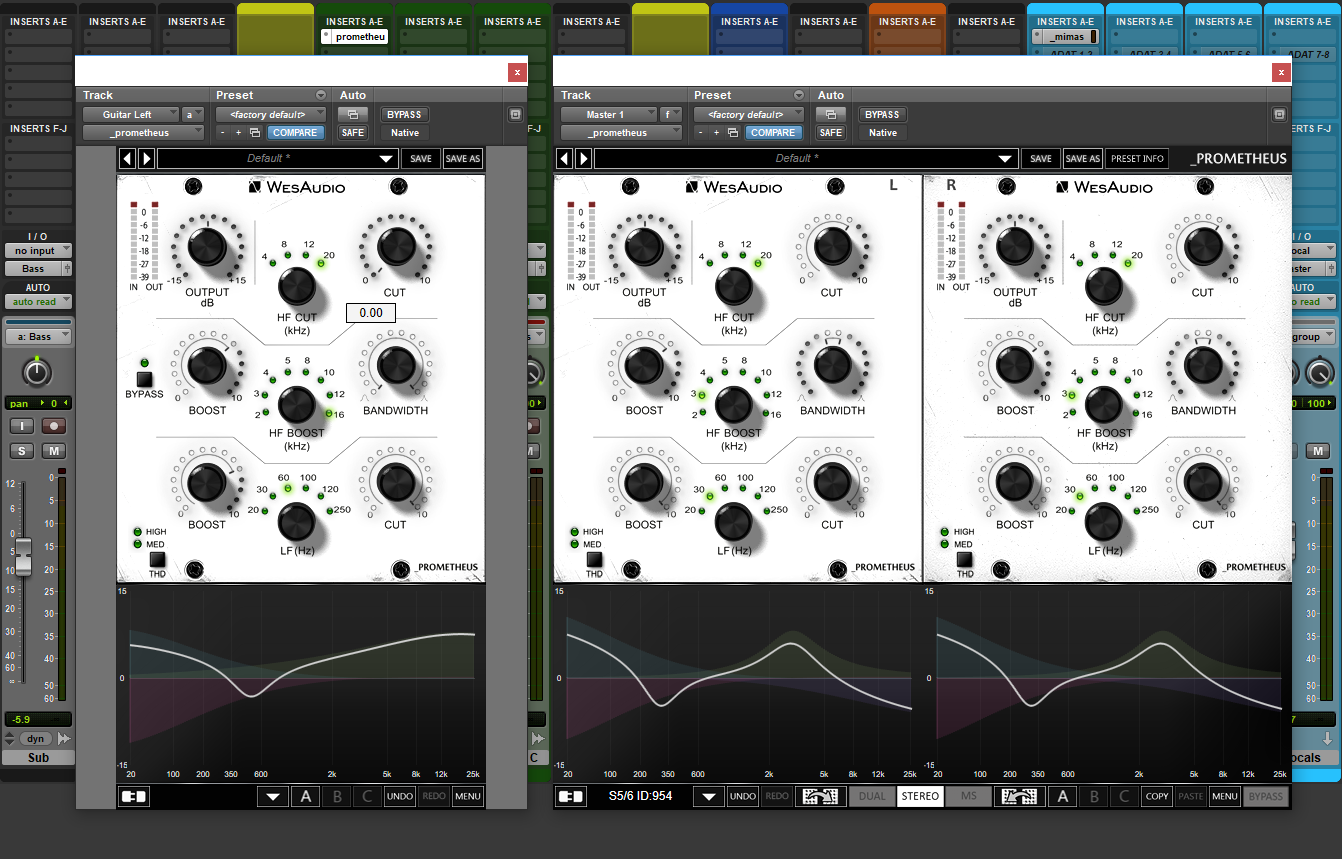This screenshot has height=859, width=1342.
Task: Go to next preset in Guitar Left plugin
Action: pyautogui.click(x=146, y=158)
